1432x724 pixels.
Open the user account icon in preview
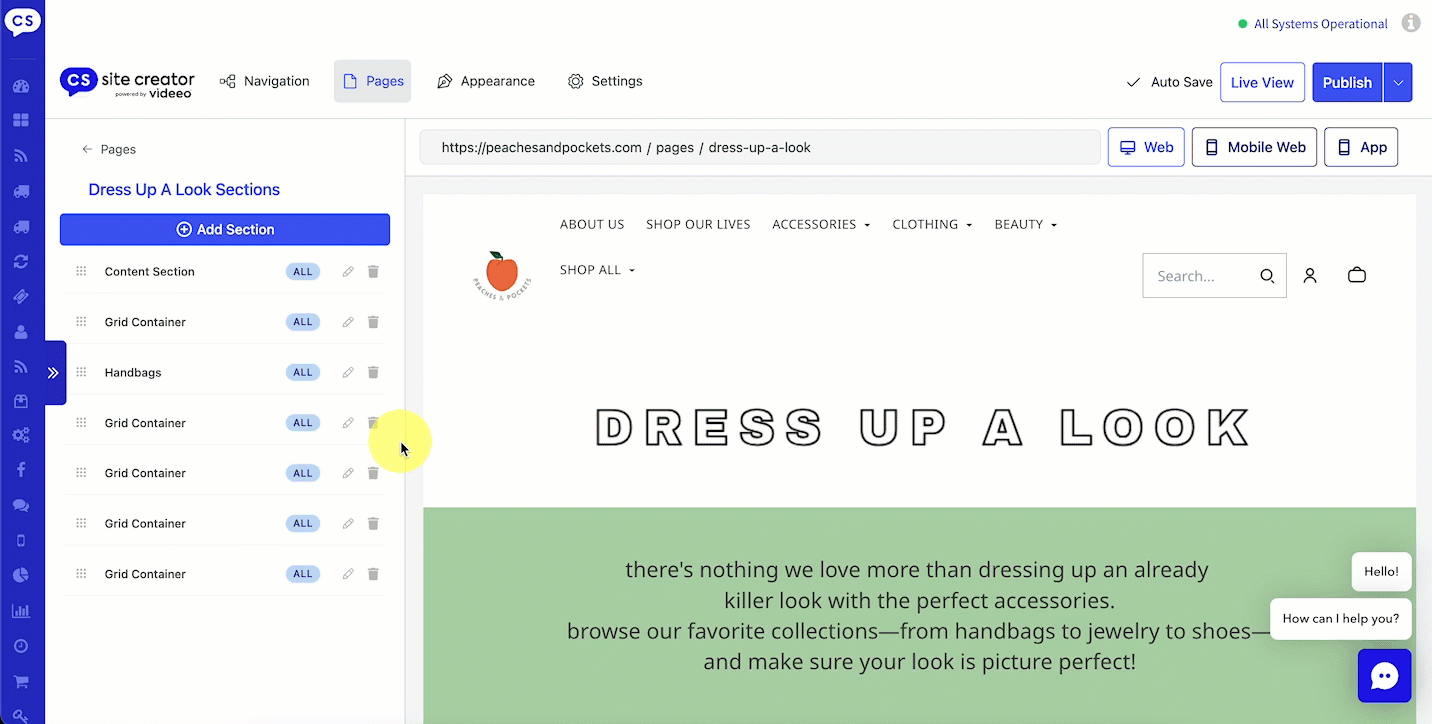[x=1309, y=275]
